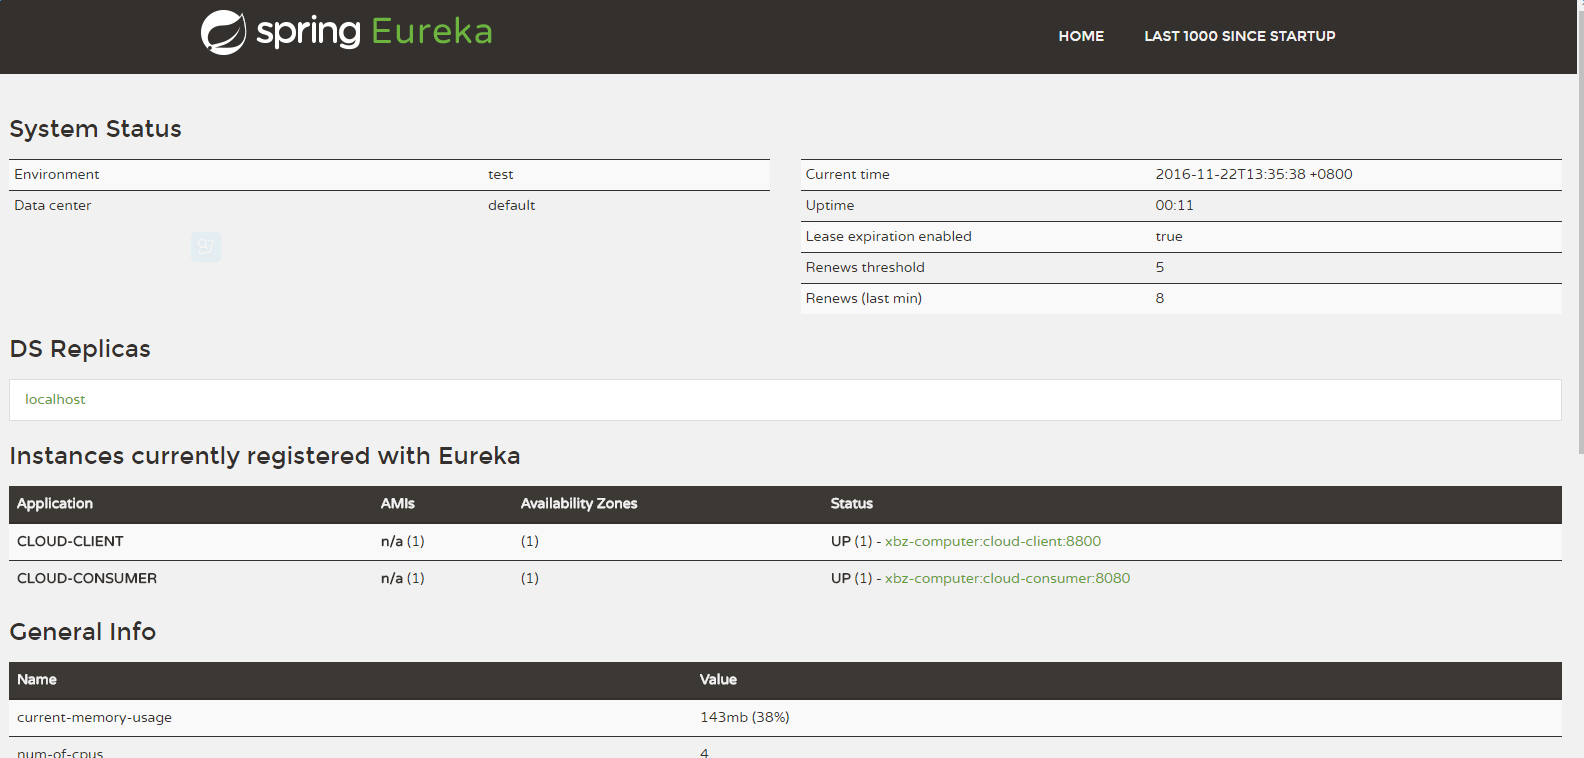Viewport: 1584px width, 758px height.
Task: Select the n/a (1) cell for CLOUD-CLIENT
Action: pyautogui.click(x=403, y=541)
